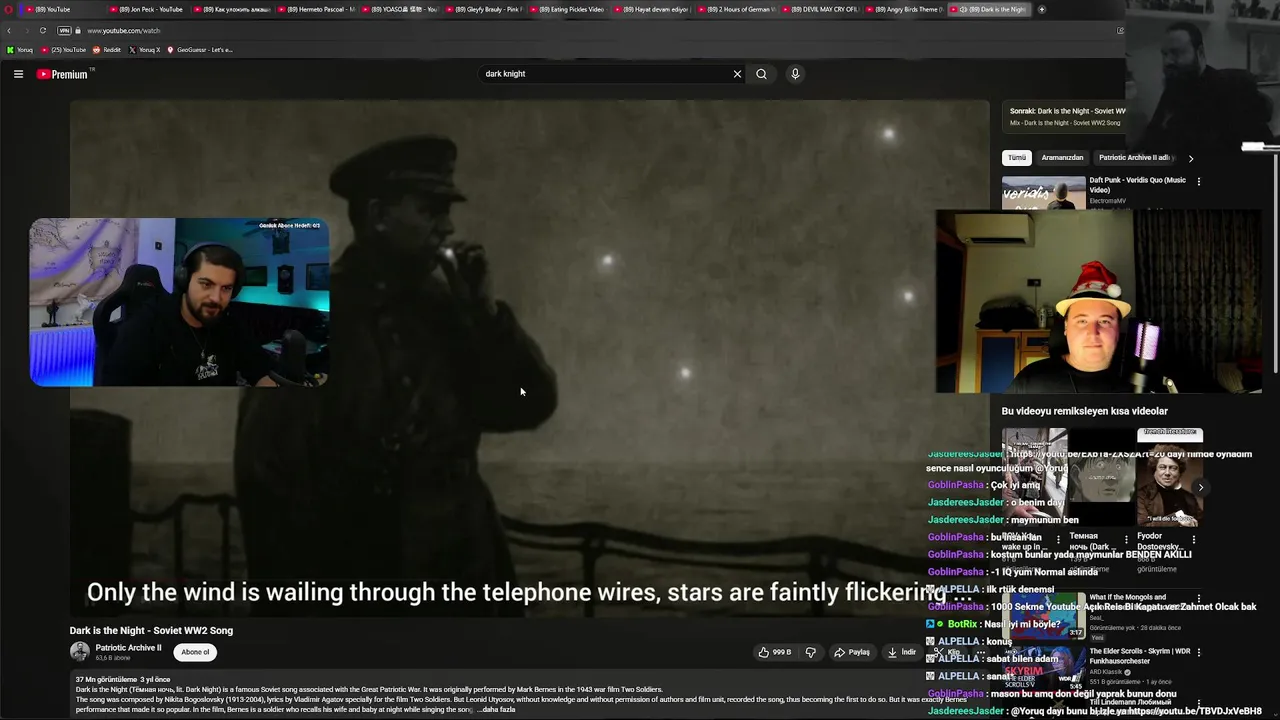The width and height of the screenshot is (1280, 720).
Task: Select the Tümü filter chip
Action: tap(1017, 158)
